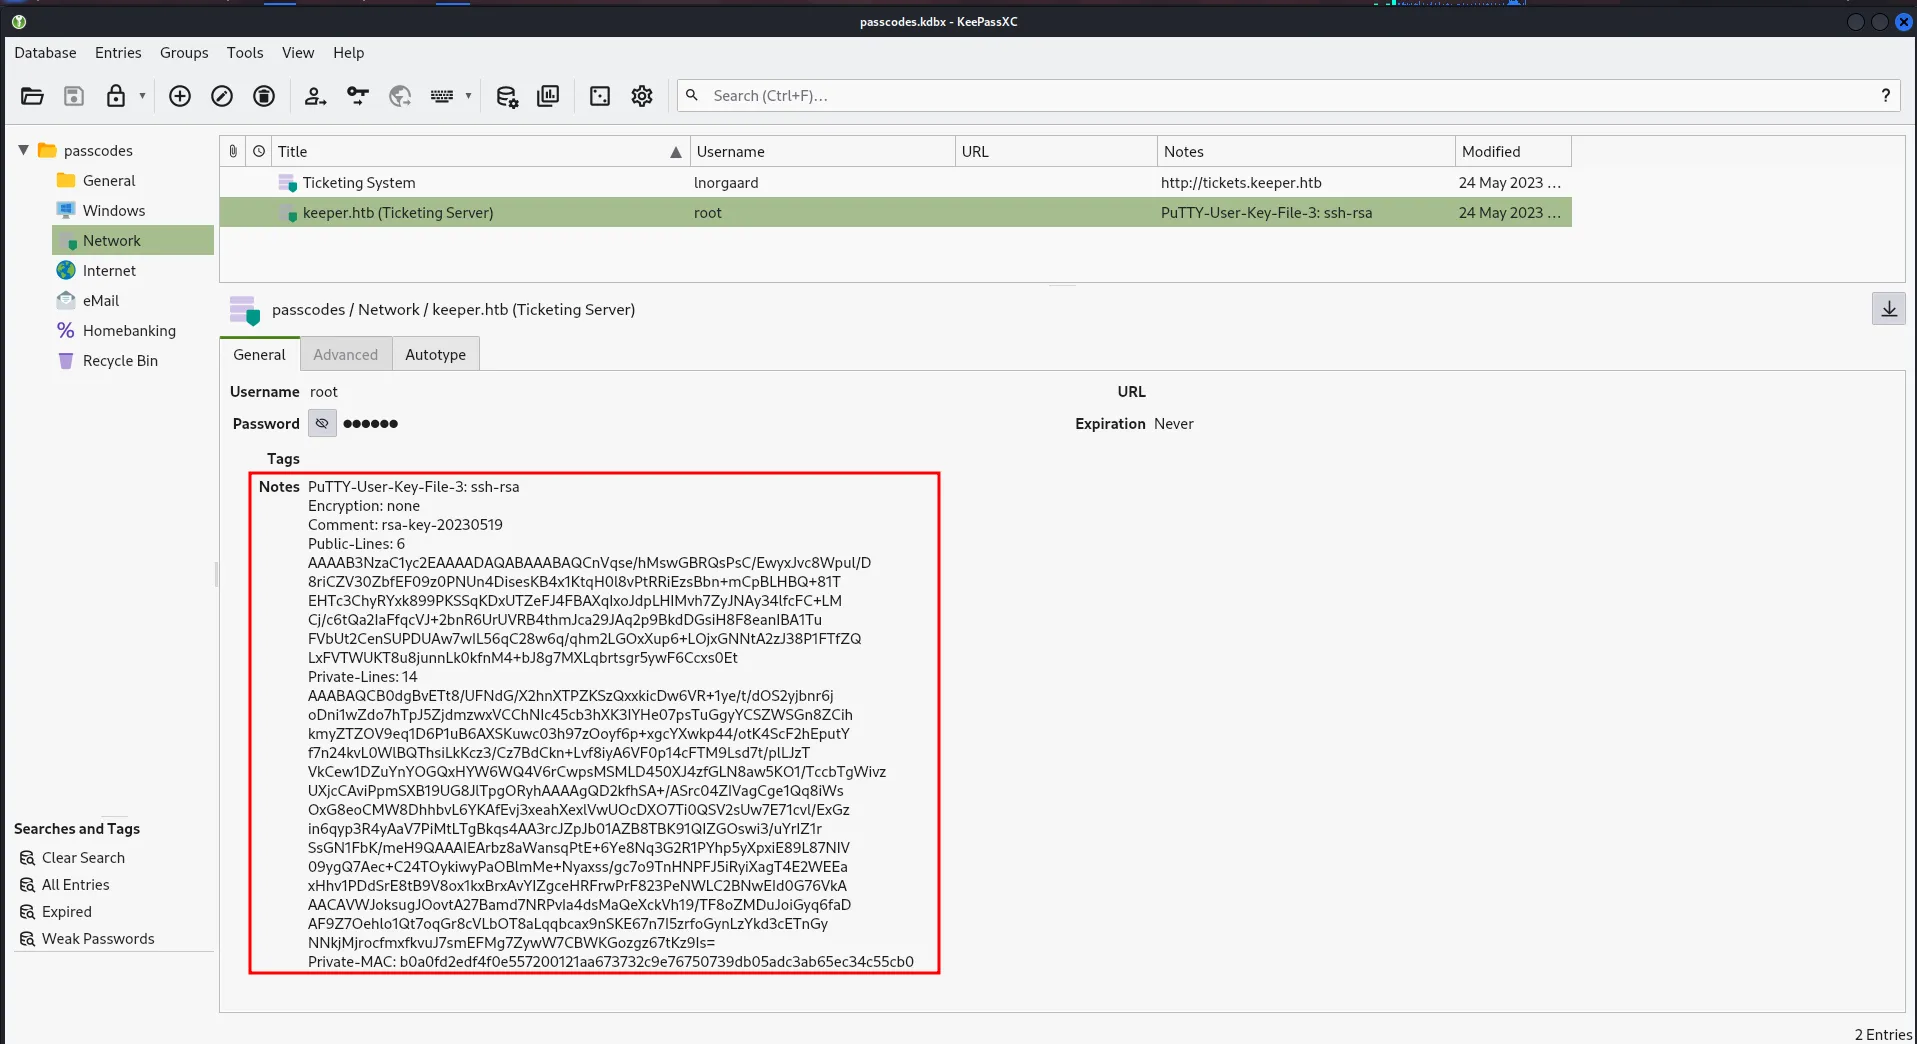1917x1044 pixels.
Task: Open the Database menu
Action: (45, 53)
